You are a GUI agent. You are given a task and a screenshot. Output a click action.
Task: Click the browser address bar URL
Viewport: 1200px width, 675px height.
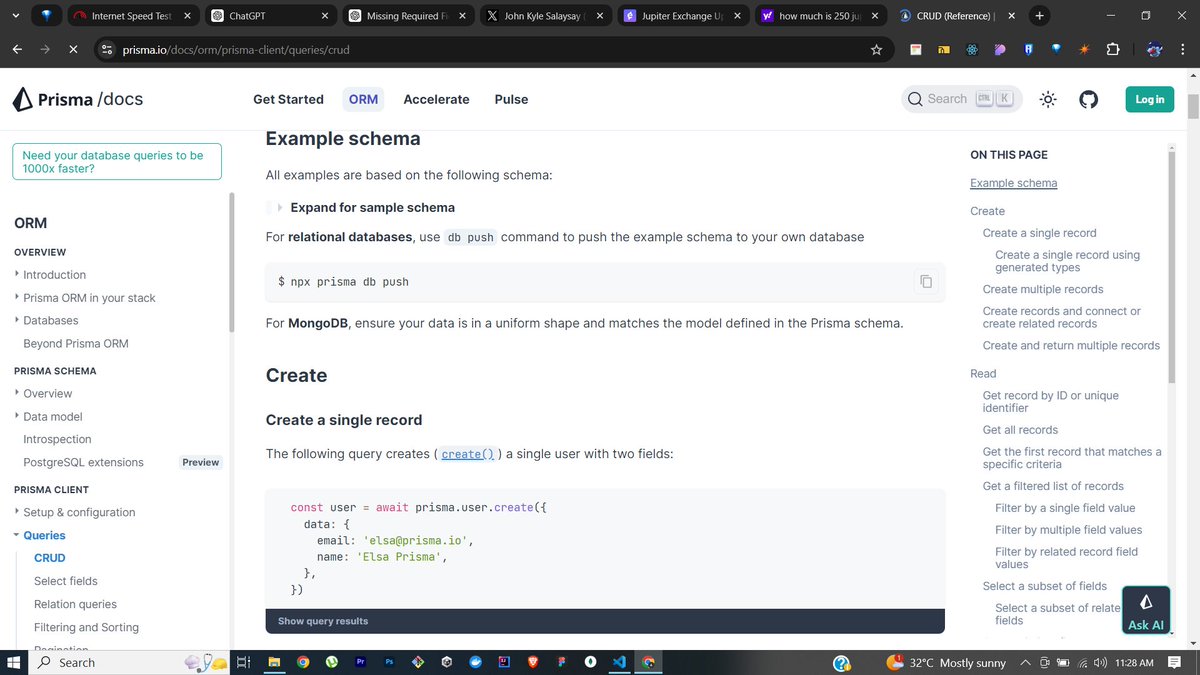click(236, 49)
